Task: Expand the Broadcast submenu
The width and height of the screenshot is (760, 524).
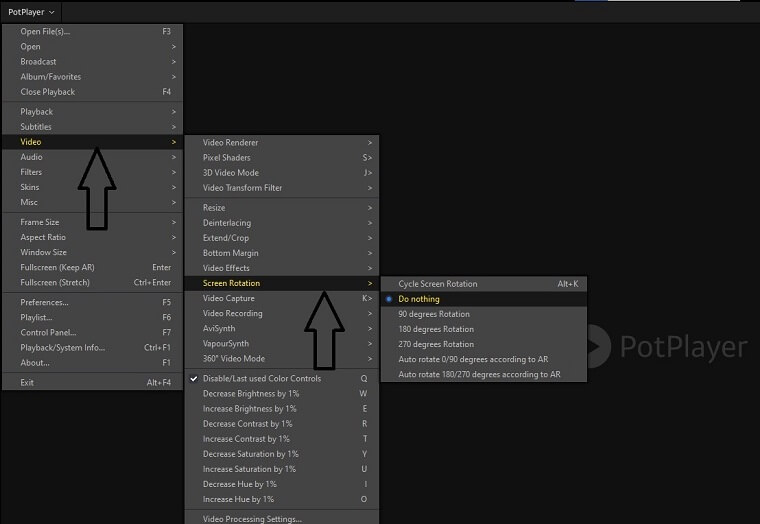Action: click(x=93, y=62)
